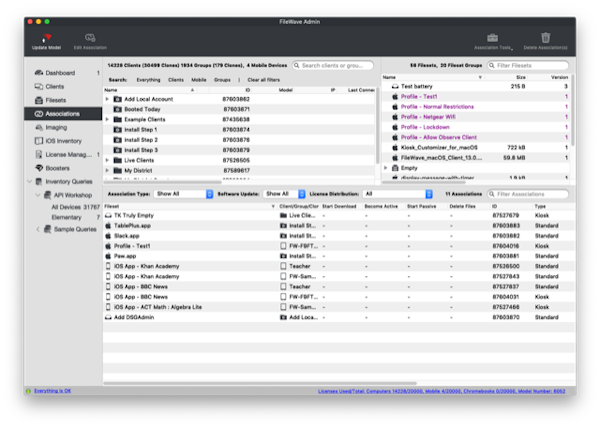Image resolution: width=600 pixels, height=427 pixels.
Task: Expand the Add Local Account group
Action: [108, 100]
